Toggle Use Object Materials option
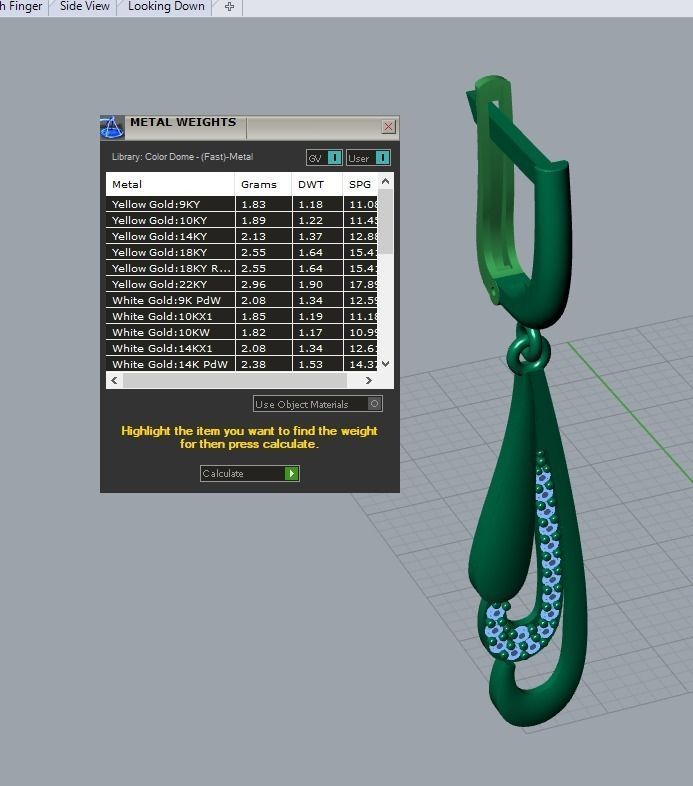Screen dimensions: 693x786 coord(318,404)
